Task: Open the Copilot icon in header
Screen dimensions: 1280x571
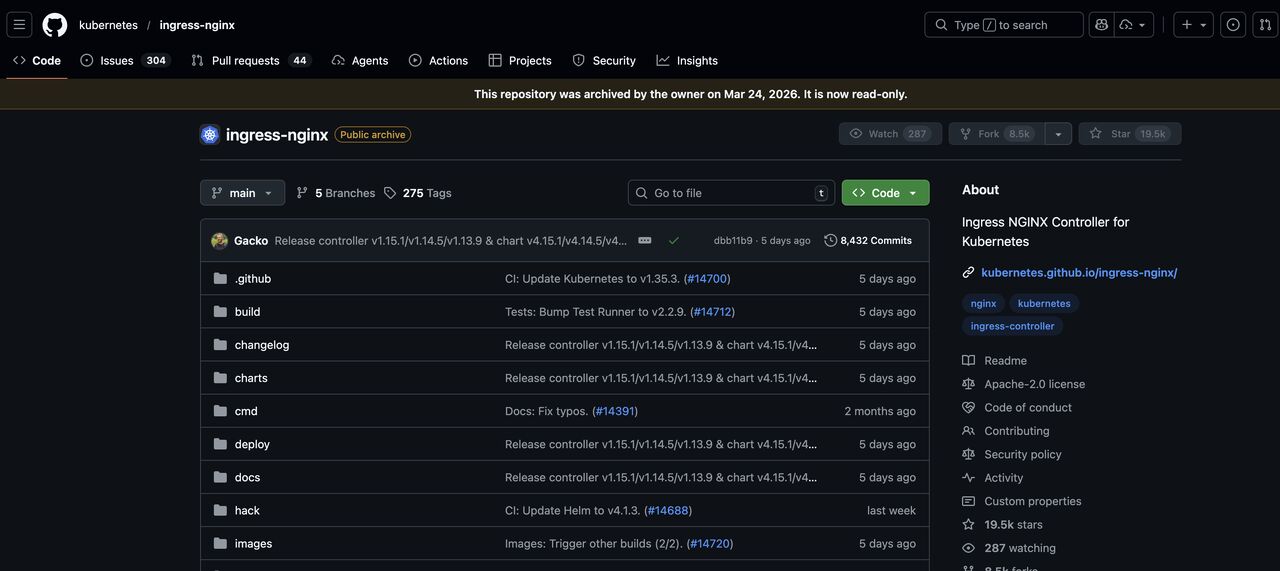Action: 1102,25
